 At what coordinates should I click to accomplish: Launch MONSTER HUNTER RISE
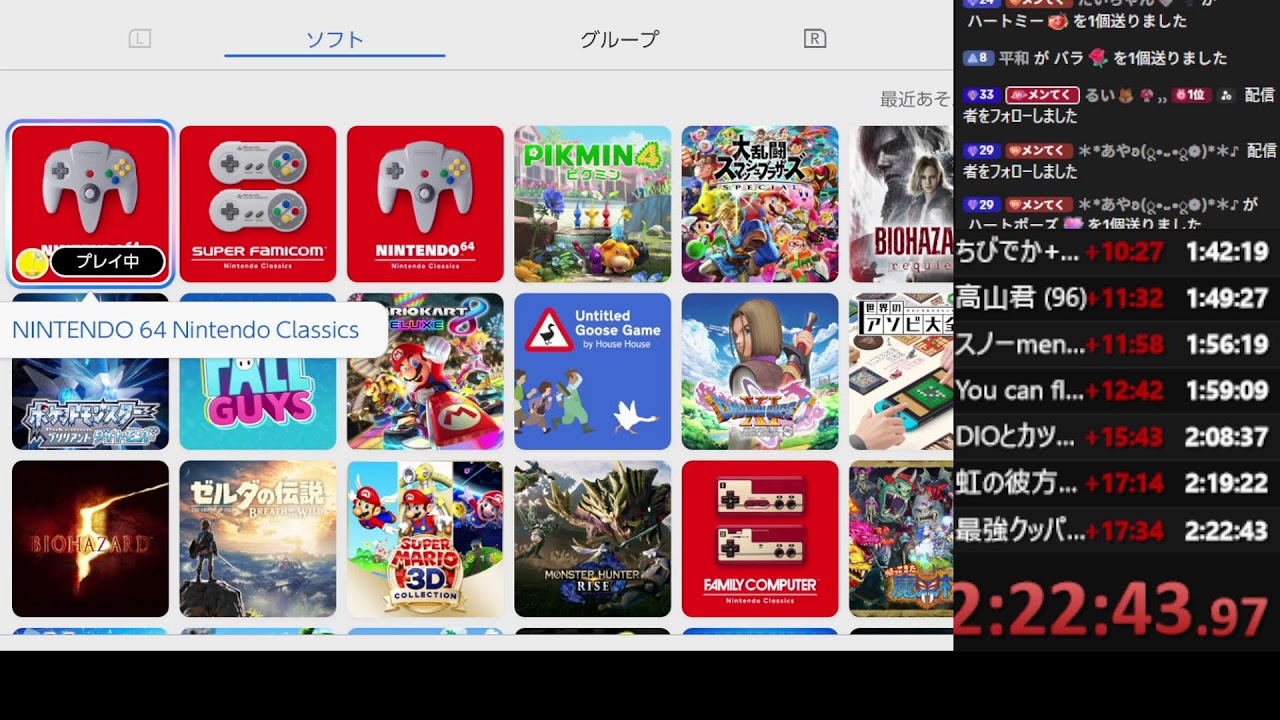593,539
